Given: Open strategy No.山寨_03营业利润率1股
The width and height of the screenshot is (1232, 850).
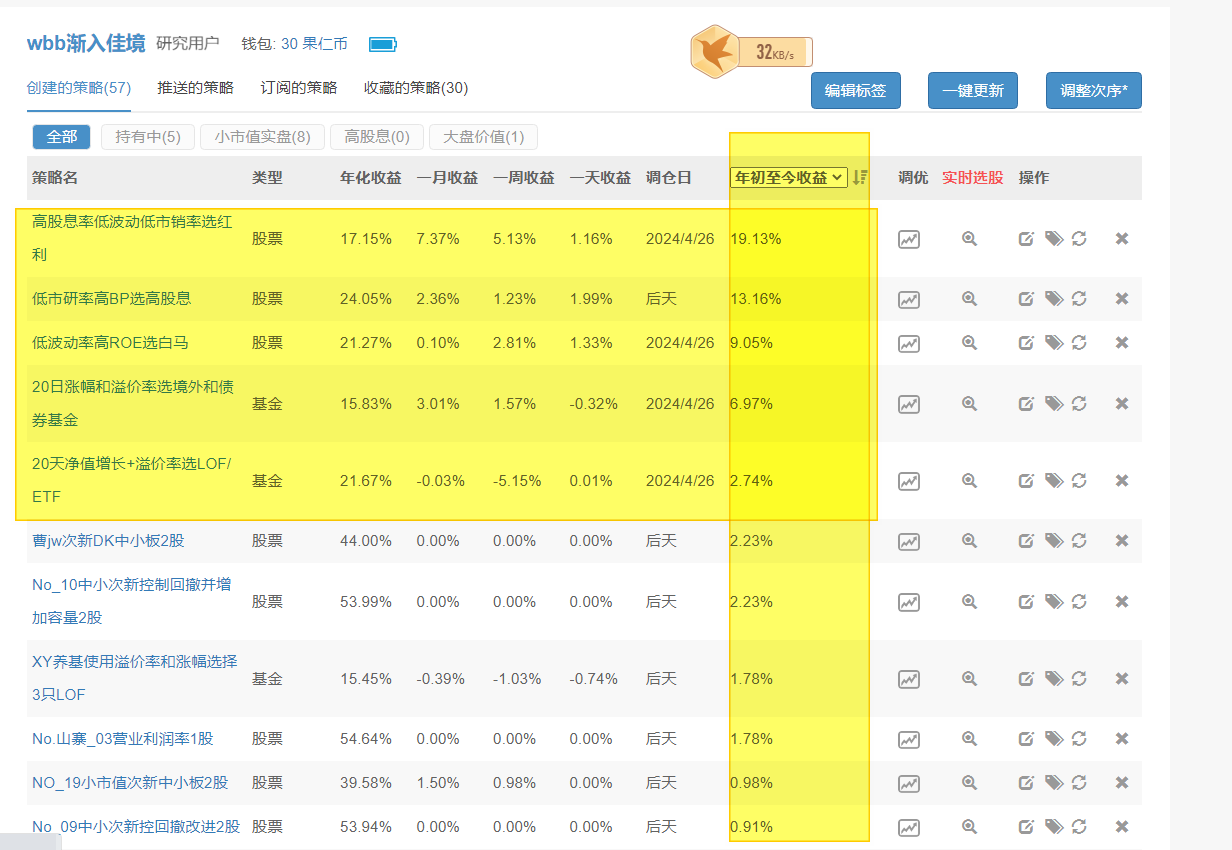Looking at the screenshot, I should pos(122,739).
